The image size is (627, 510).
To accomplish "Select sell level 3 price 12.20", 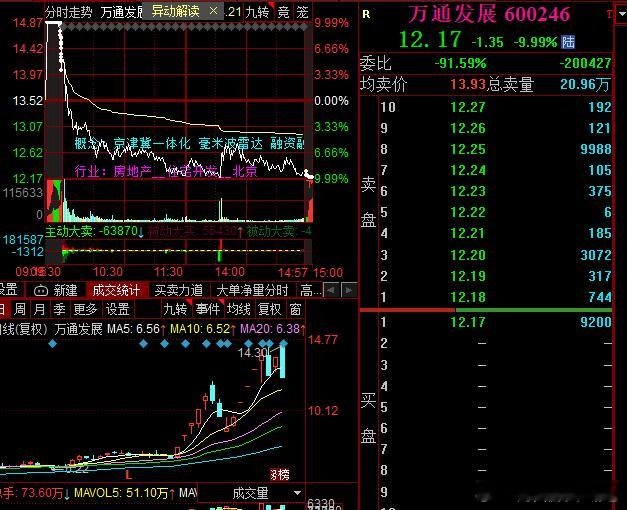I will coord(468,255).
